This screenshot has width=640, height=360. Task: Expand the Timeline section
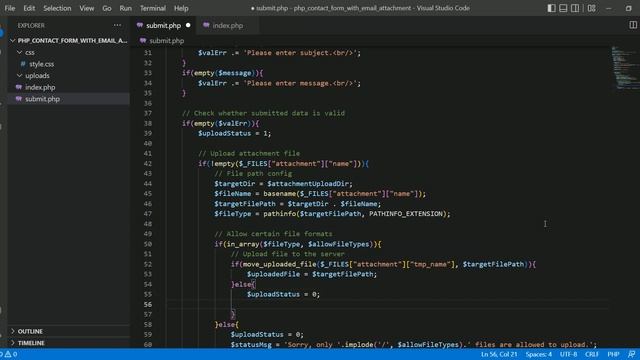coord(31,343)
